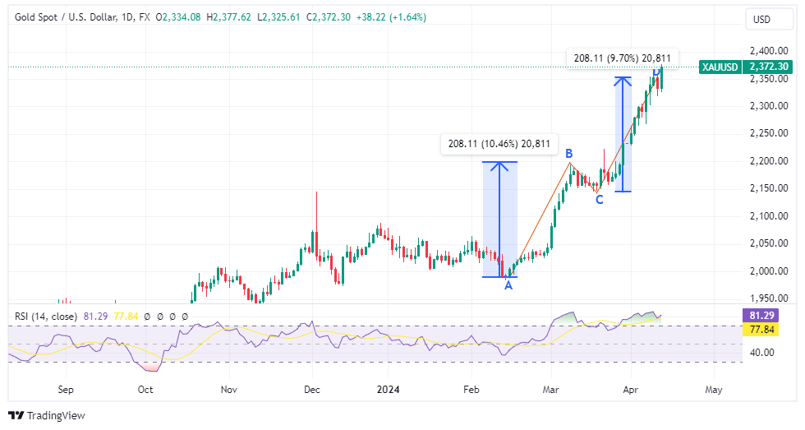Click the 77.84 value in RSI legend

click(x=126, y=317)
